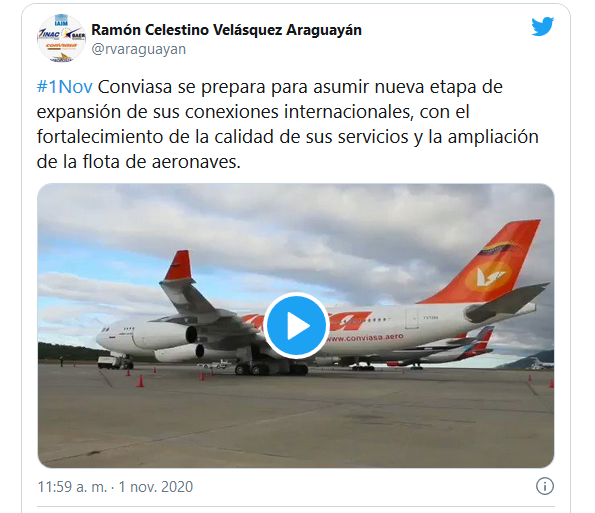Viewport: 595px width, 513px height.
Task: Click the tweet text about Conviasa expansion
Action: (x=288, y=124)
